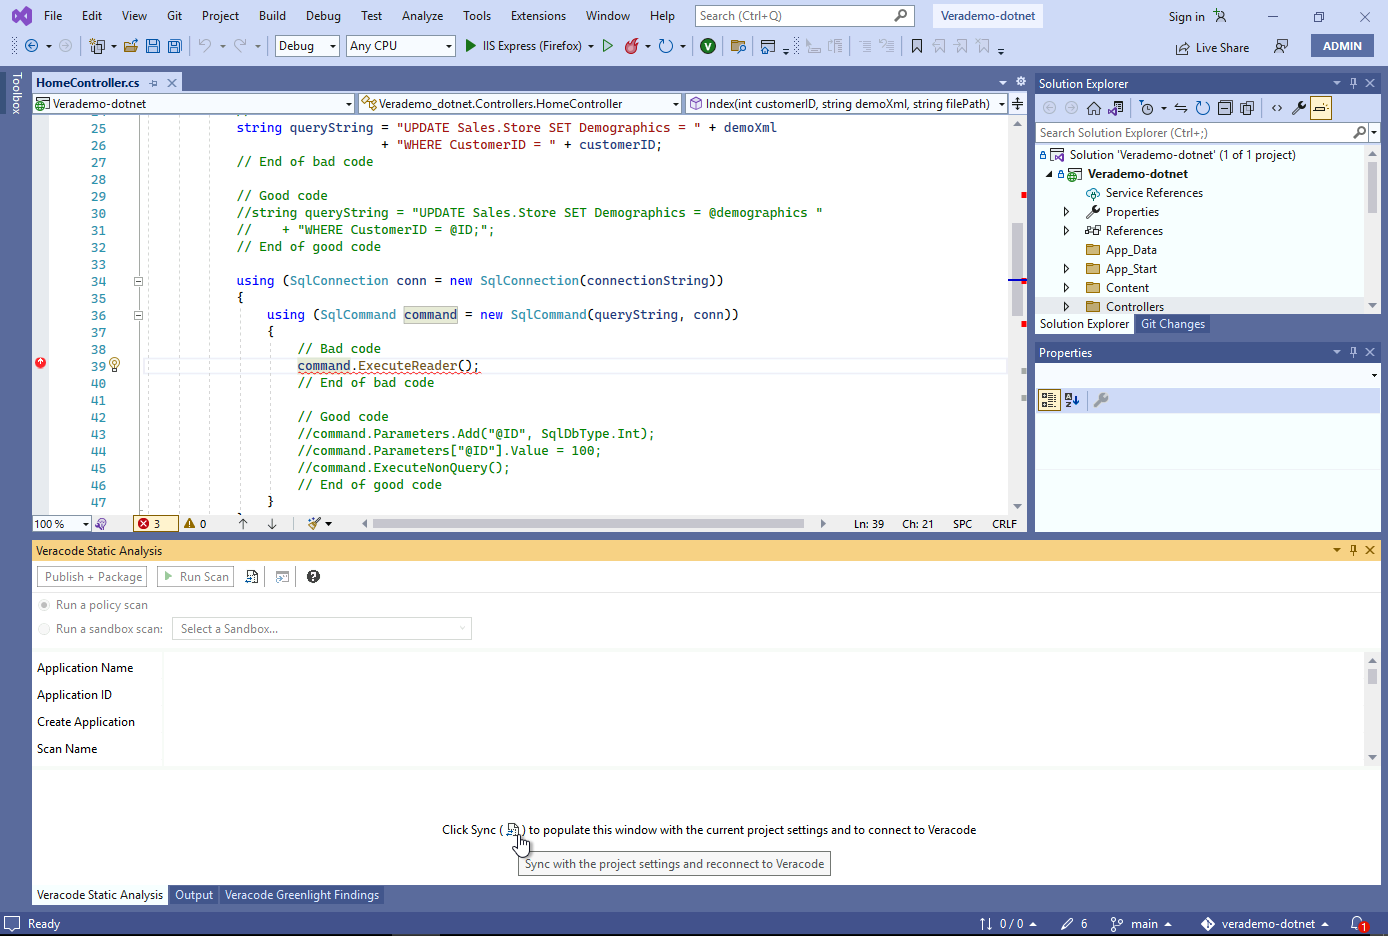Click the notifications bell in status bar

coord(1359,924)
